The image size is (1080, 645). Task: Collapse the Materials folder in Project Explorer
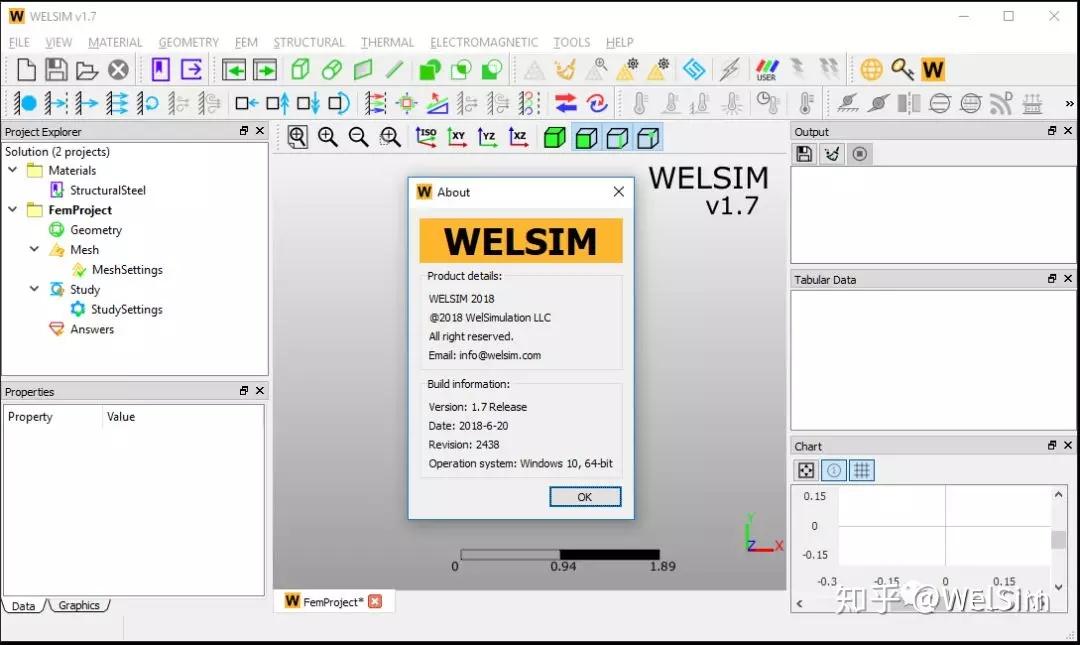pos(10,170)
